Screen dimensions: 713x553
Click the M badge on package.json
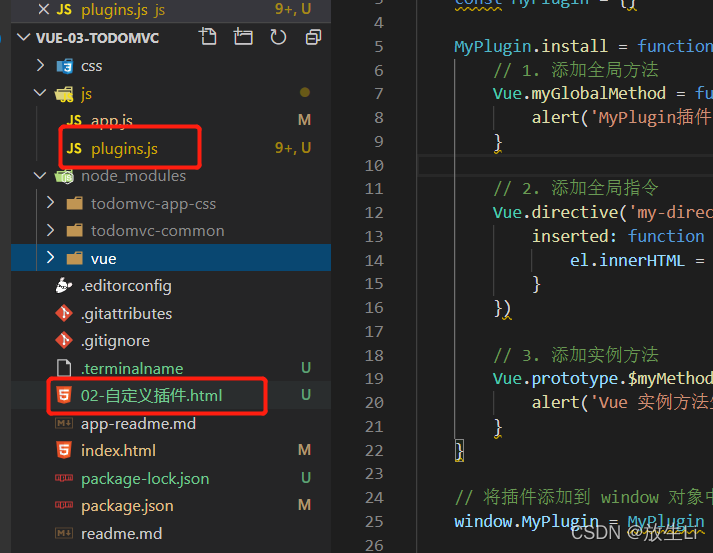[x=304, y=505]
